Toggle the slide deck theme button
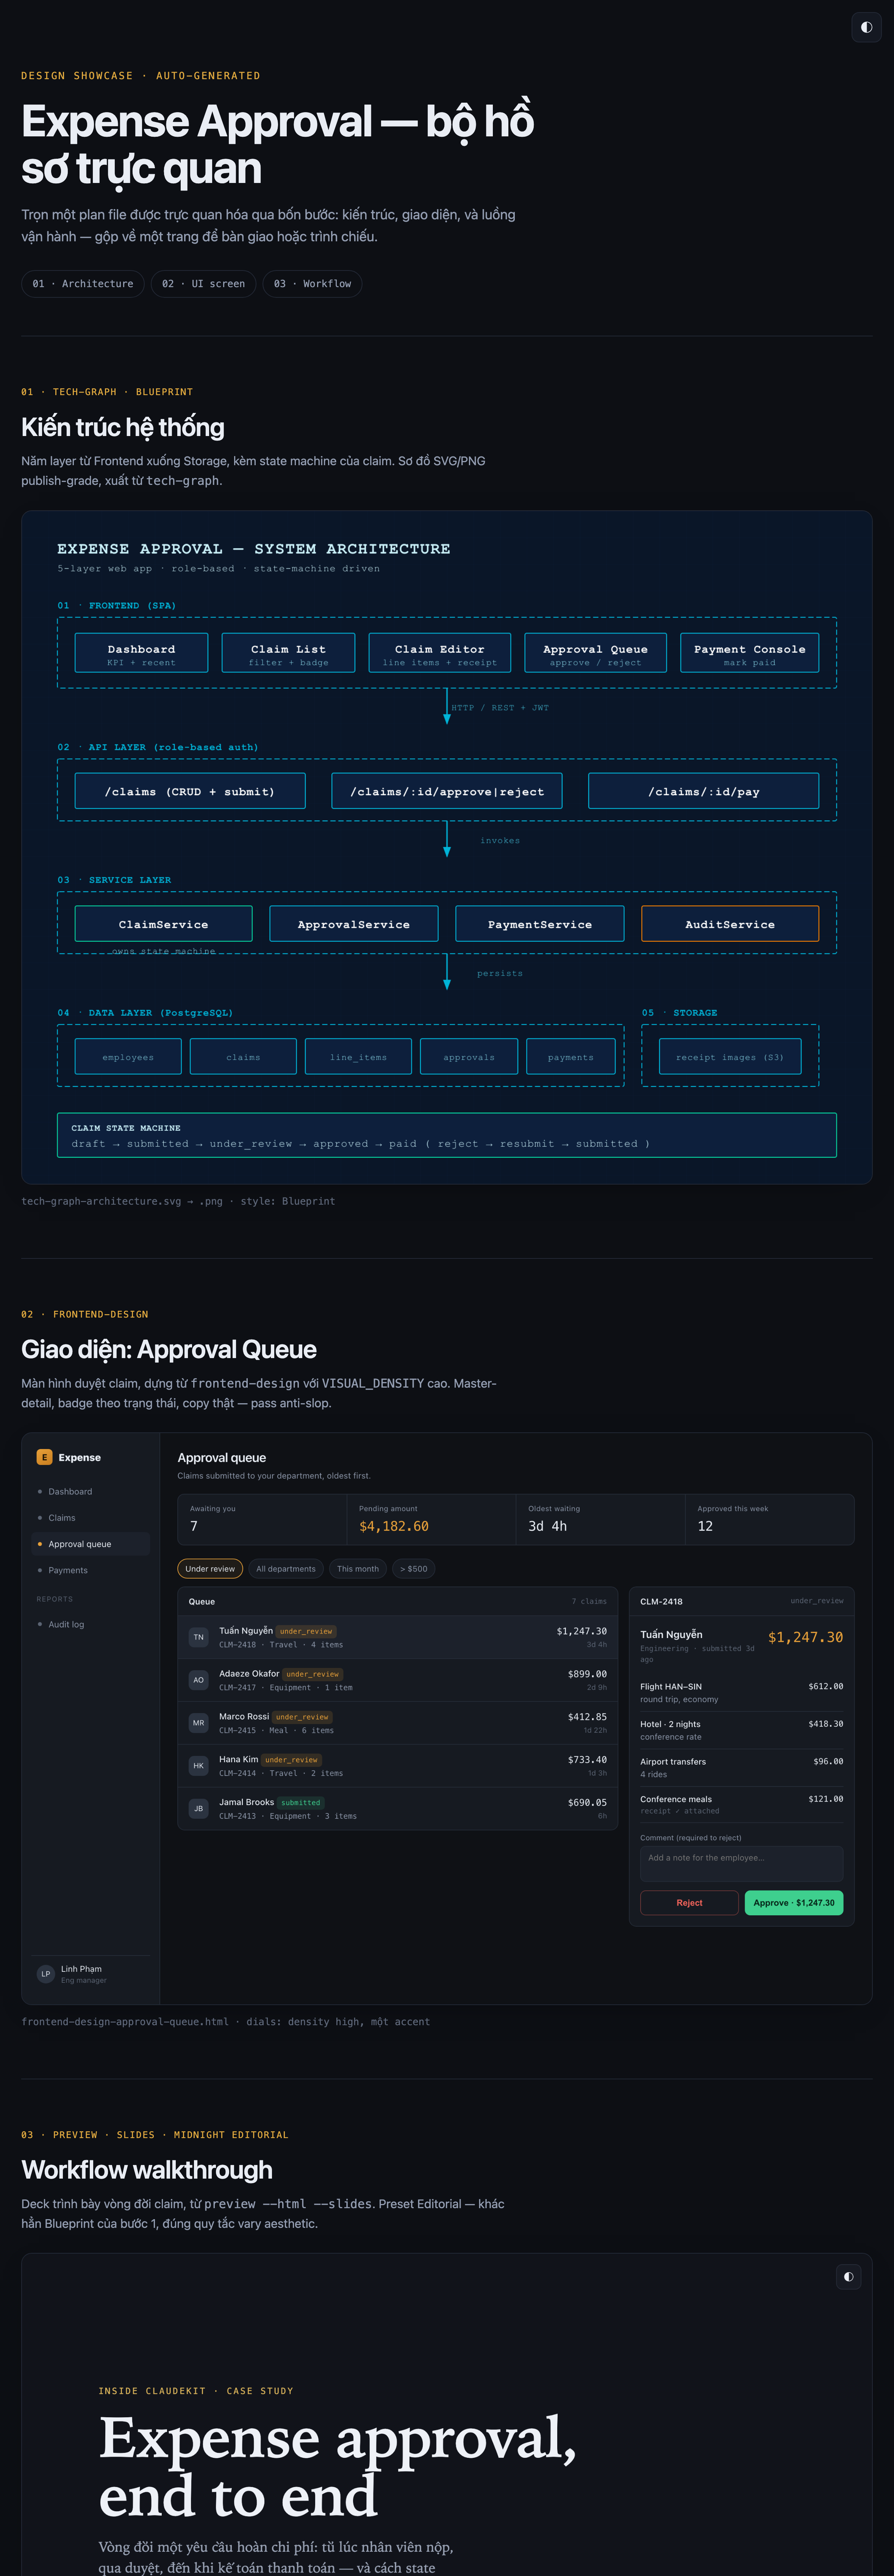 [x=848, y=2276]
